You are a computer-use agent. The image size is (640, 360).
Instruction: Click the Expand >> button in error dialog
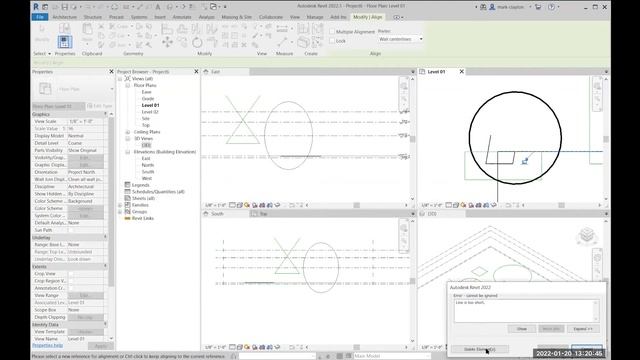(x=582, y=329)
